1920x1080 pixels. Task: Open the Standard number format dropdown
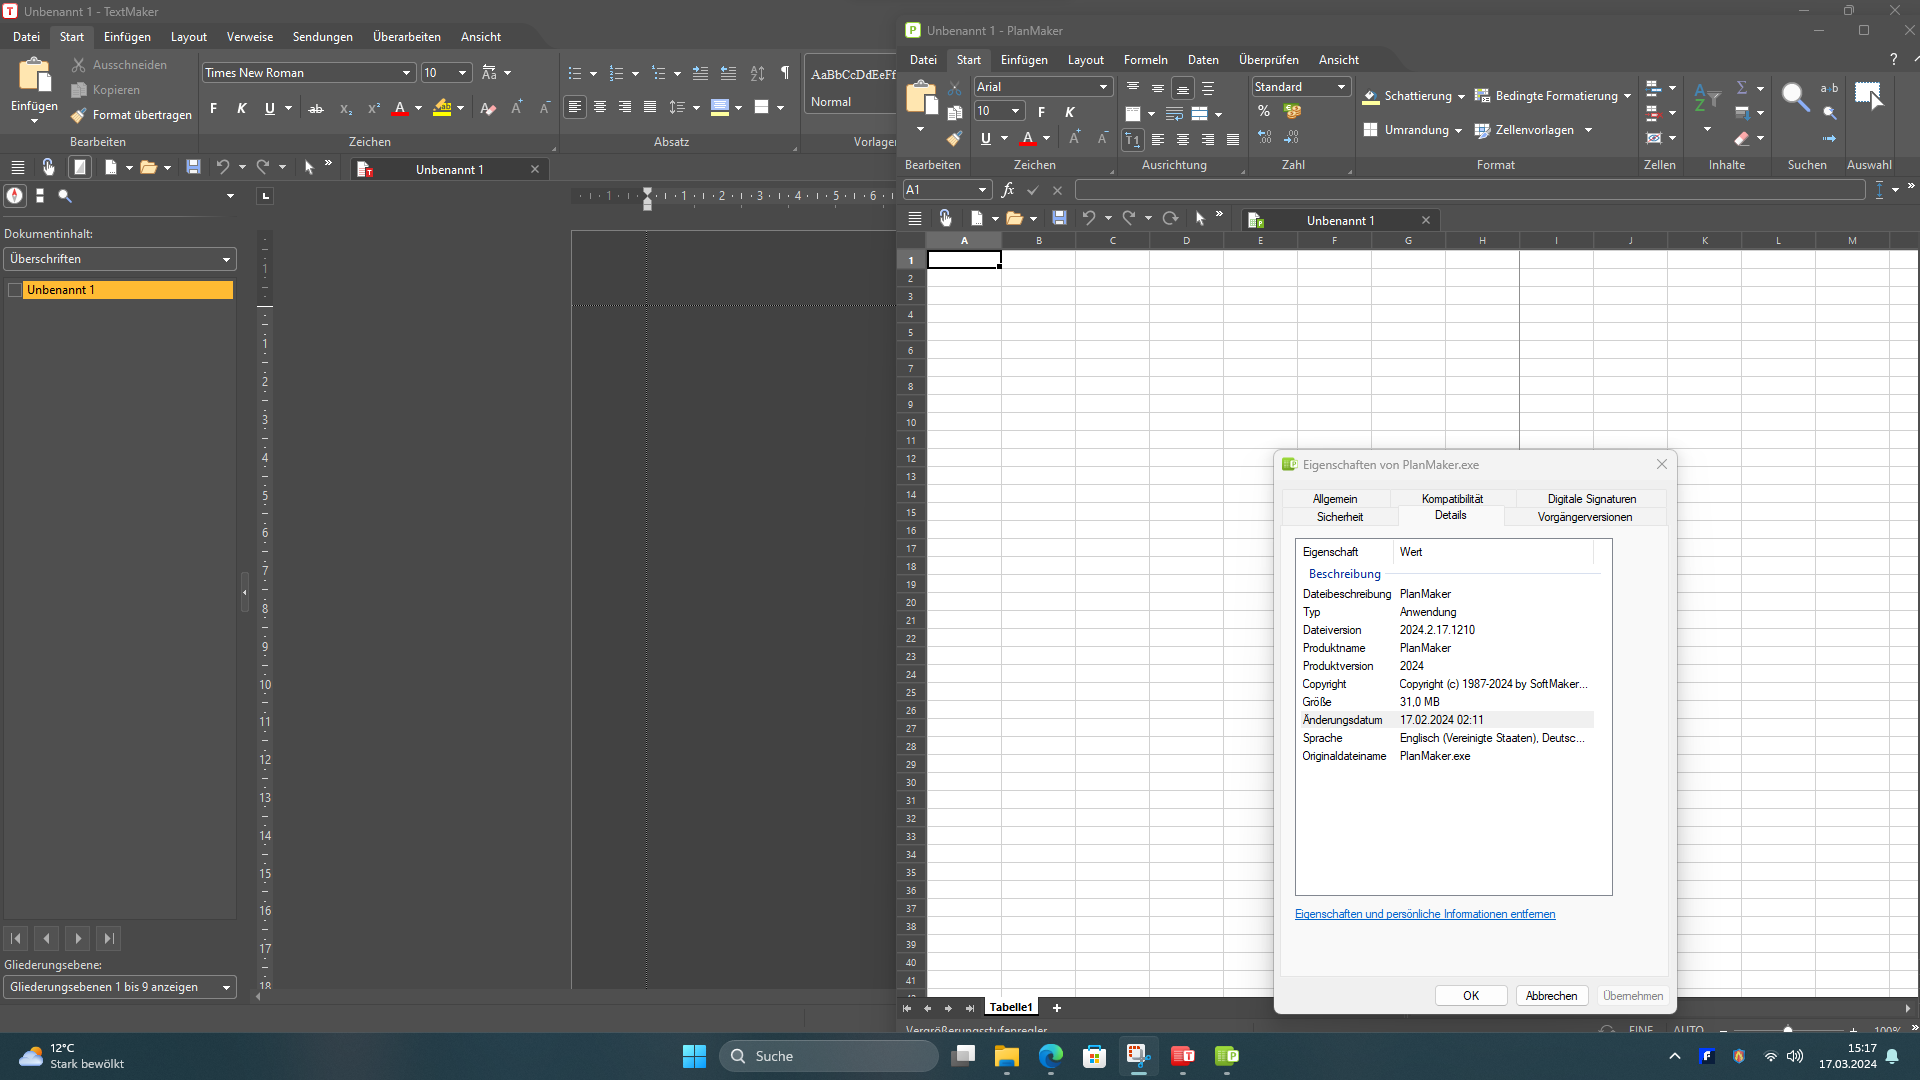[1341, 87]
